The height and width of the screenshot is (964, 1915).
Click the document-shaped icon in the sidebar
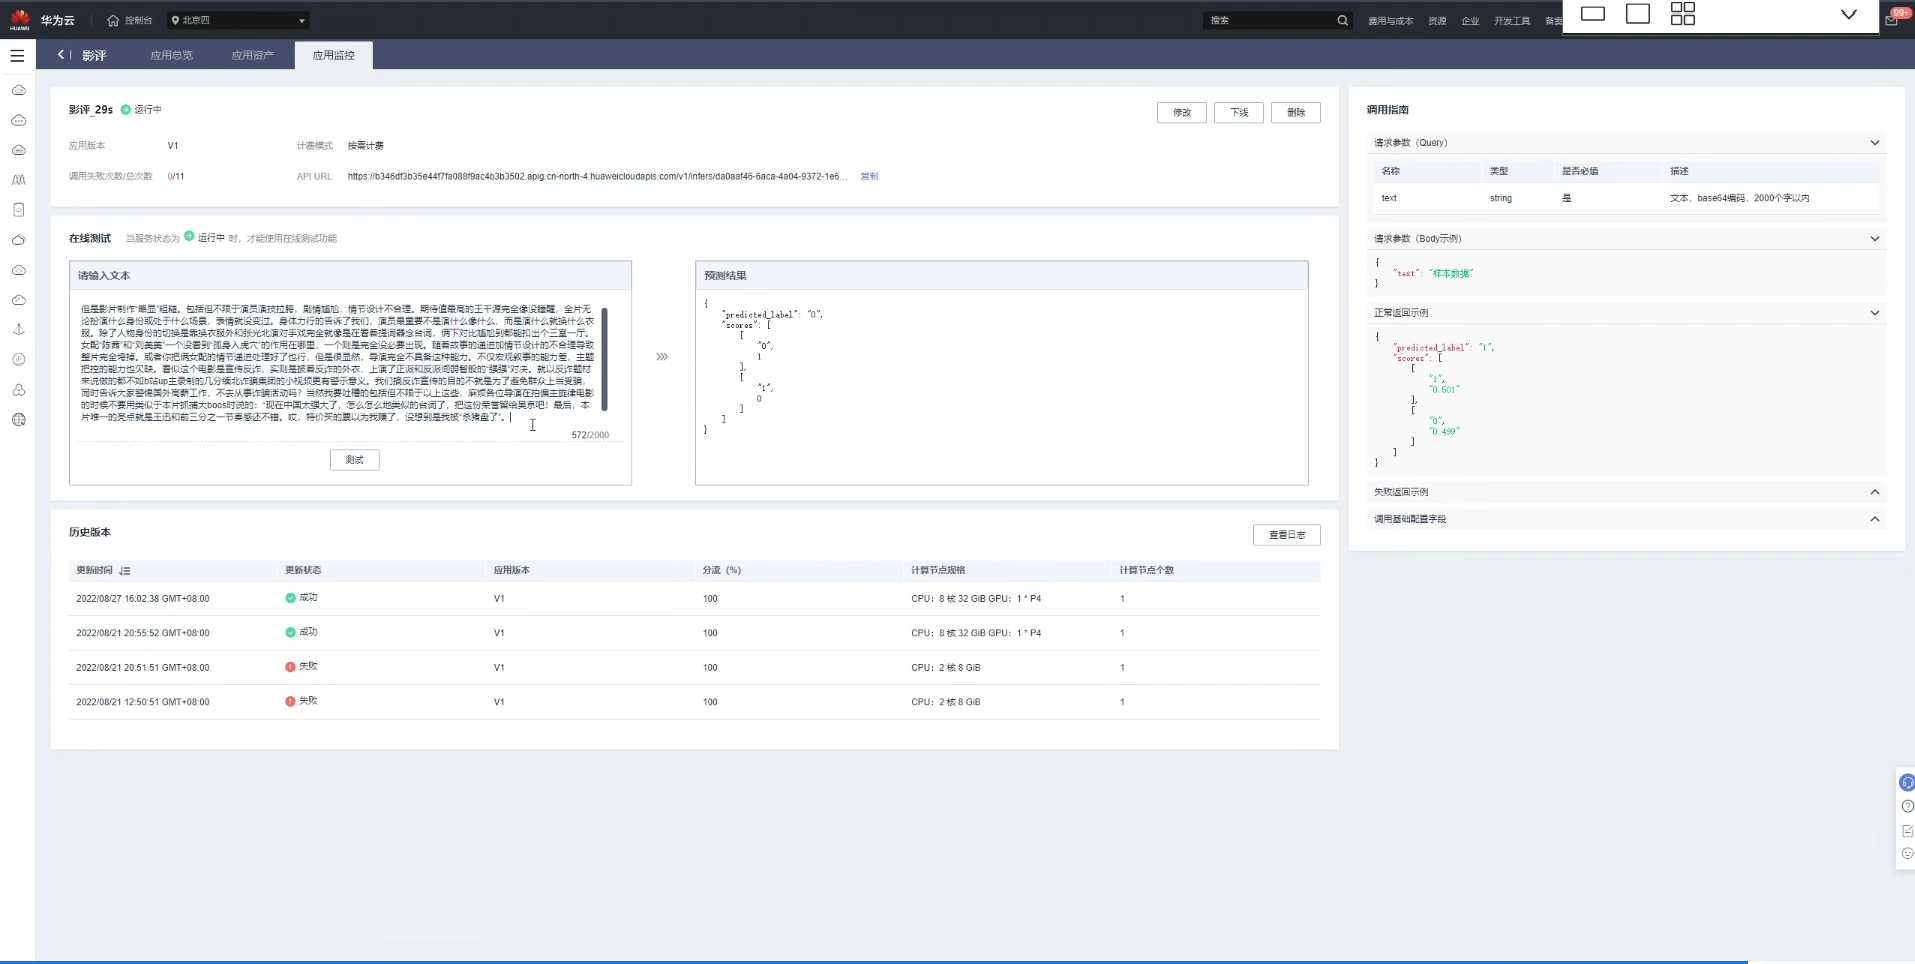tap(18, 210)
